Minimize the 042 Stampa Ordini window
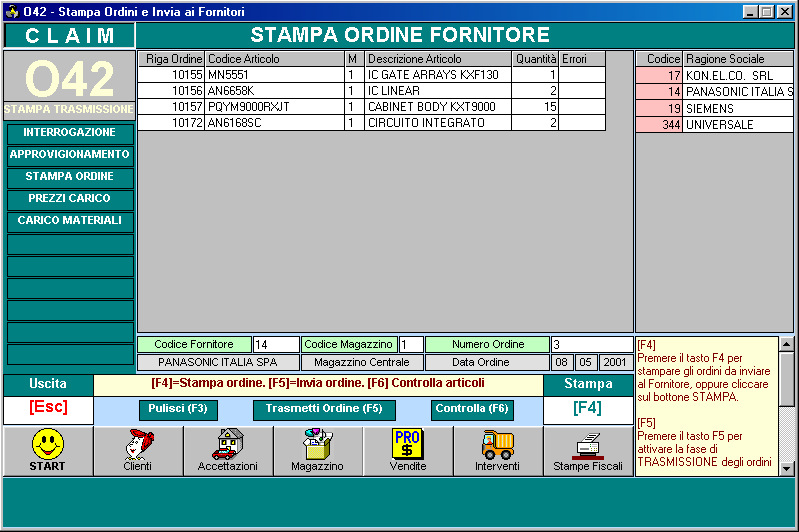The width and height of the screenshot is (799, 532). coord(750,12)
